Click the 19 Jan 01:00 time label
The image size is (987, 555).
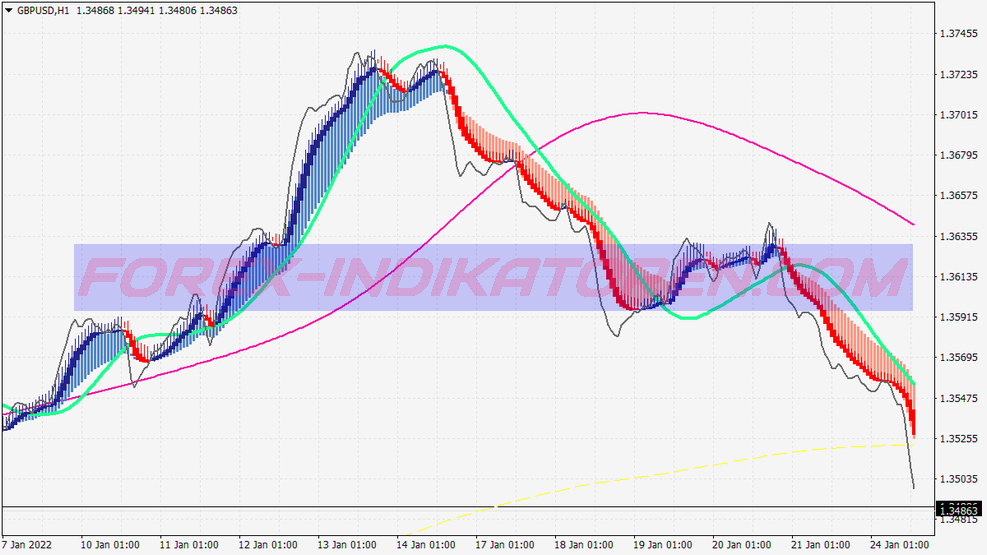[x=663, y=546]
